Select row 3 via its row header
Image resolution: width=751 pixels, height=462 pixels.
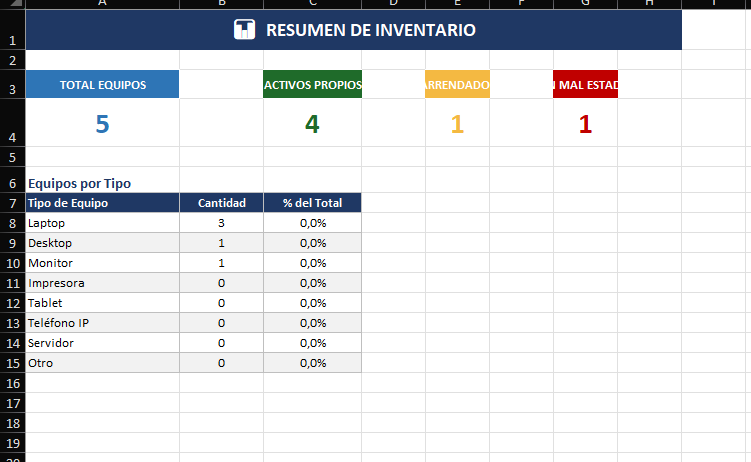click(12, 84)
